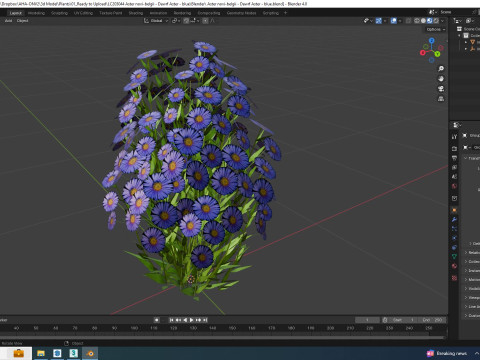Open object type visibility dropdown
This screenshot has height=360, width=480.
click(368, 21)
